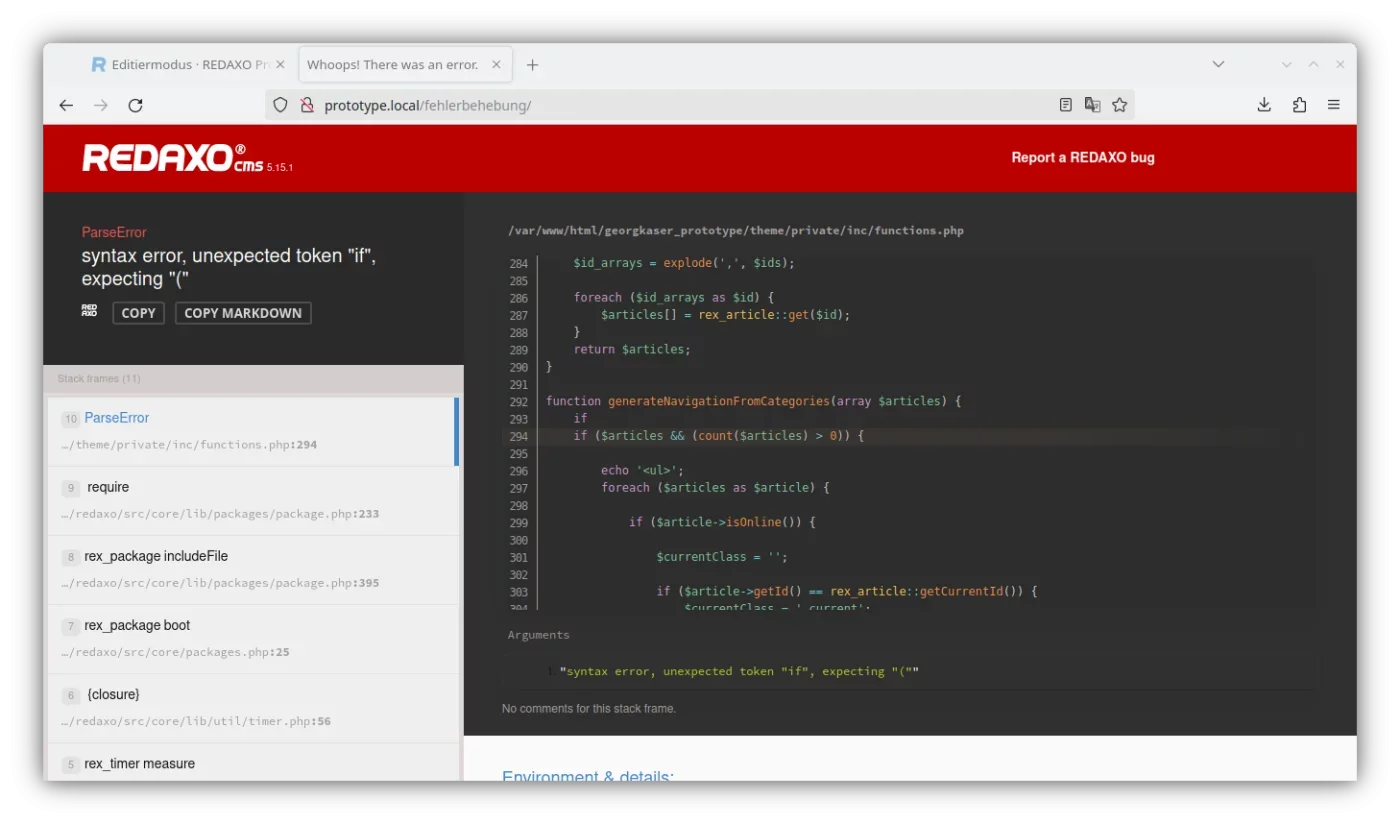Open the Firefox hamburger menu
This screenshot has width=1400, height=824.
(x=1334, y=105)
